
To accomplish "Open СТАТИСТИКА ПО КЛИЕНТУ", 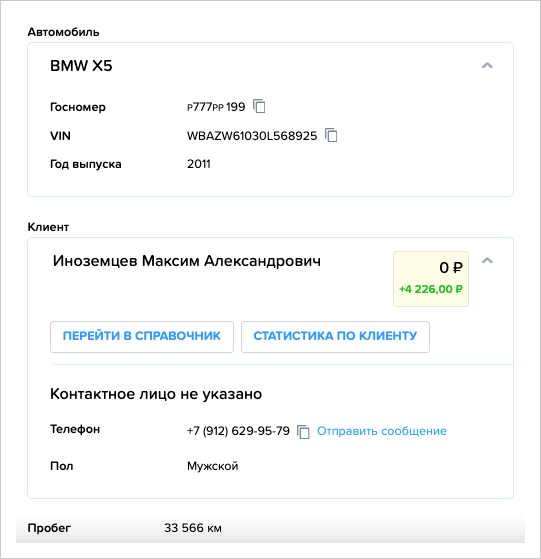I will [335, 337].
